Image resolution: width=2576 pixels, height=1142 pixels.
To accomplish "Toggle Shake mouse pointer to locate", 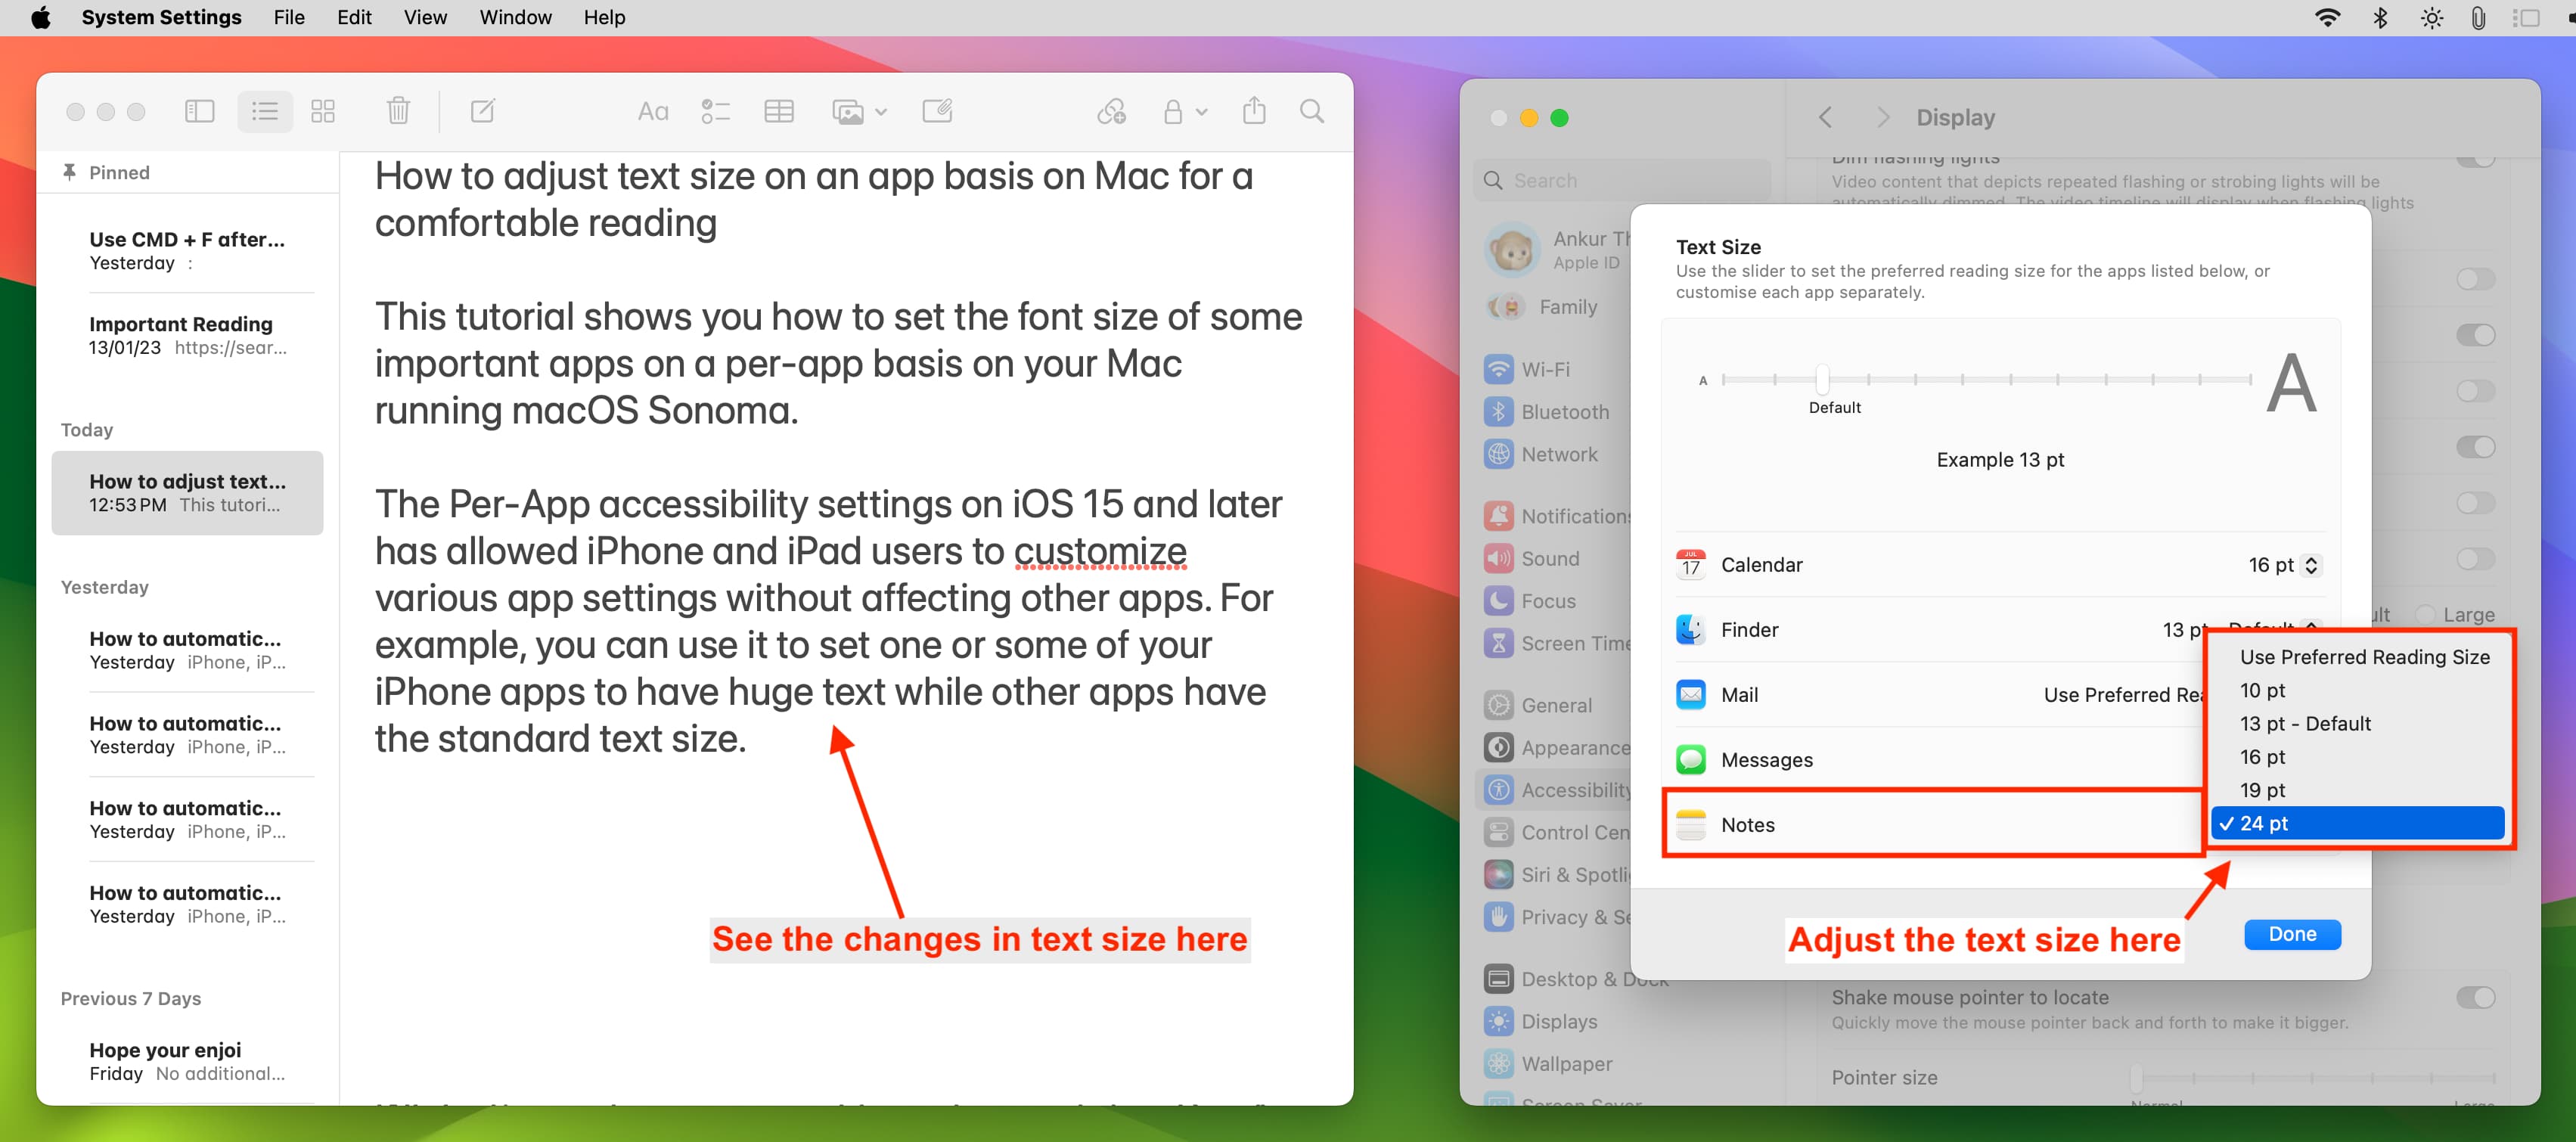I will pos(2475,997).
